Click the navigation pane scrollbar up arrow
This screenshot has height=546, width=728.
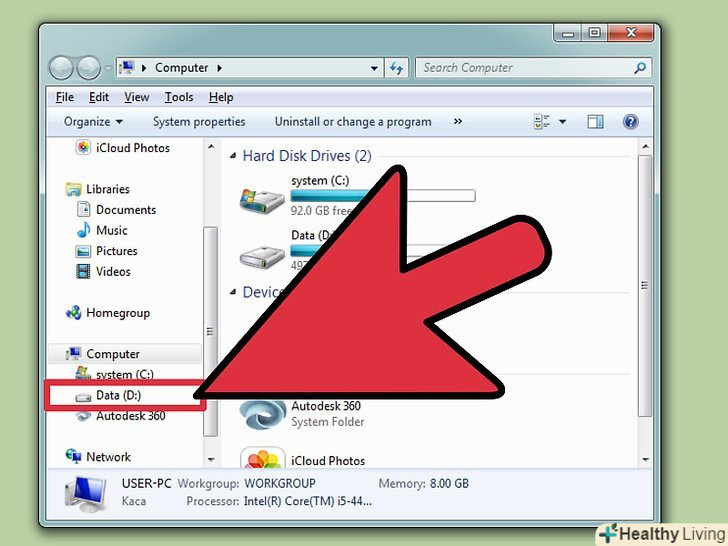(211, 147)
